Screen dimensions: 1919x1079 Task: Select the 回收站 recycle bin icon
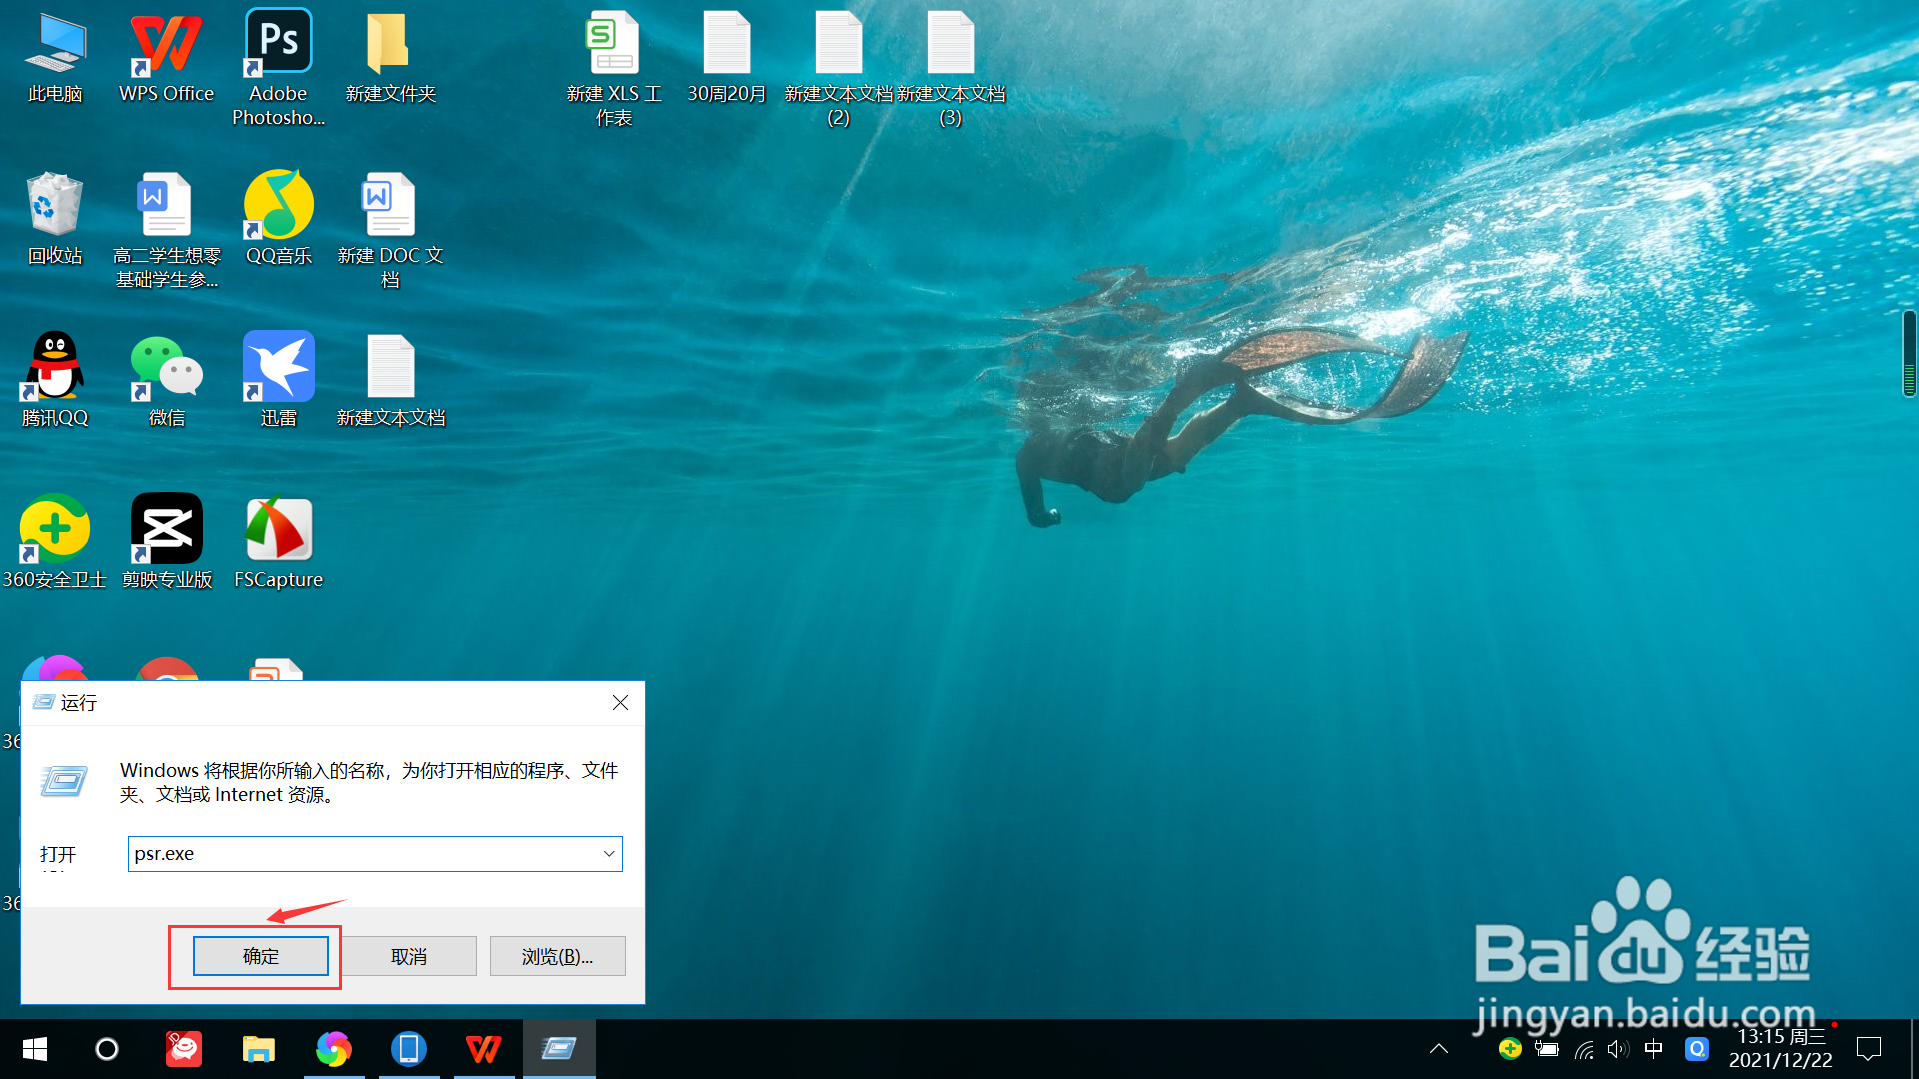(x=55, y=219)
